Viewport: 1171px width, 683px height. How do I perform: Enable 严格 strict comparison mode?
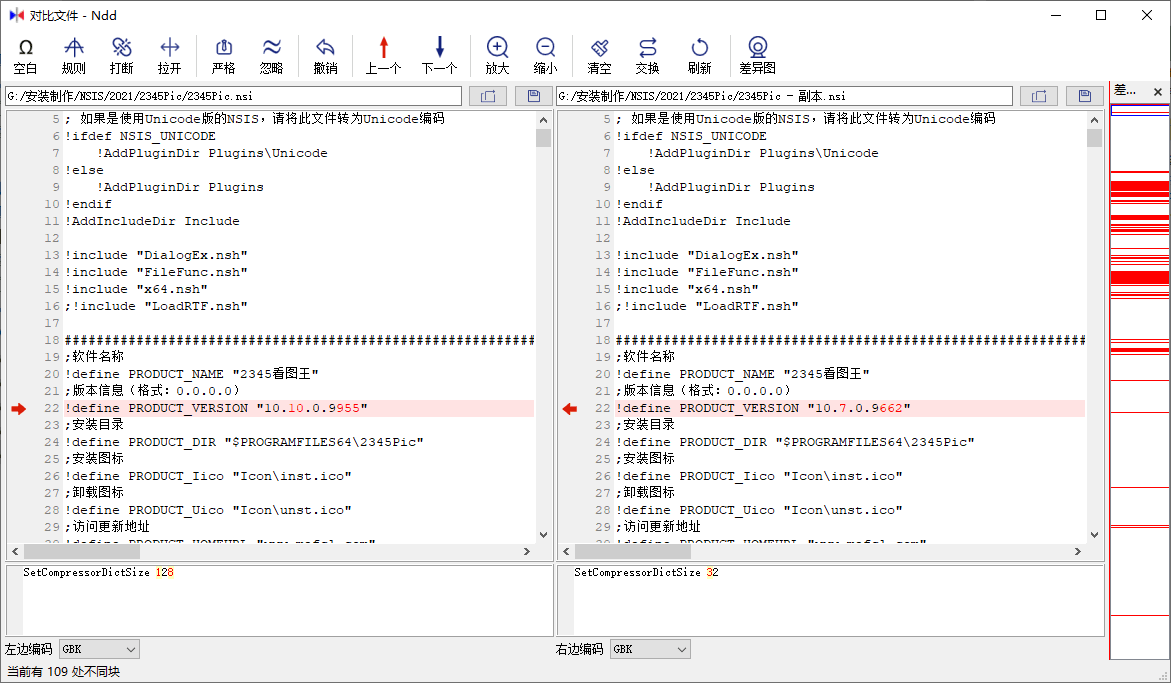224,56
